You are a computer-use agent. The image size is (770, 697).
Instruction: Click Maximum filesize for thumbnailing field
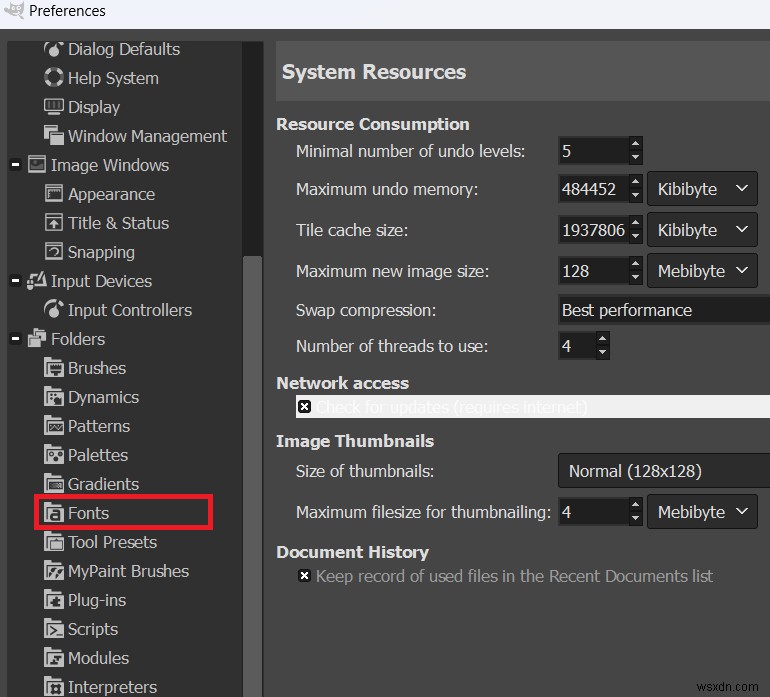click(x=594, y=512)
